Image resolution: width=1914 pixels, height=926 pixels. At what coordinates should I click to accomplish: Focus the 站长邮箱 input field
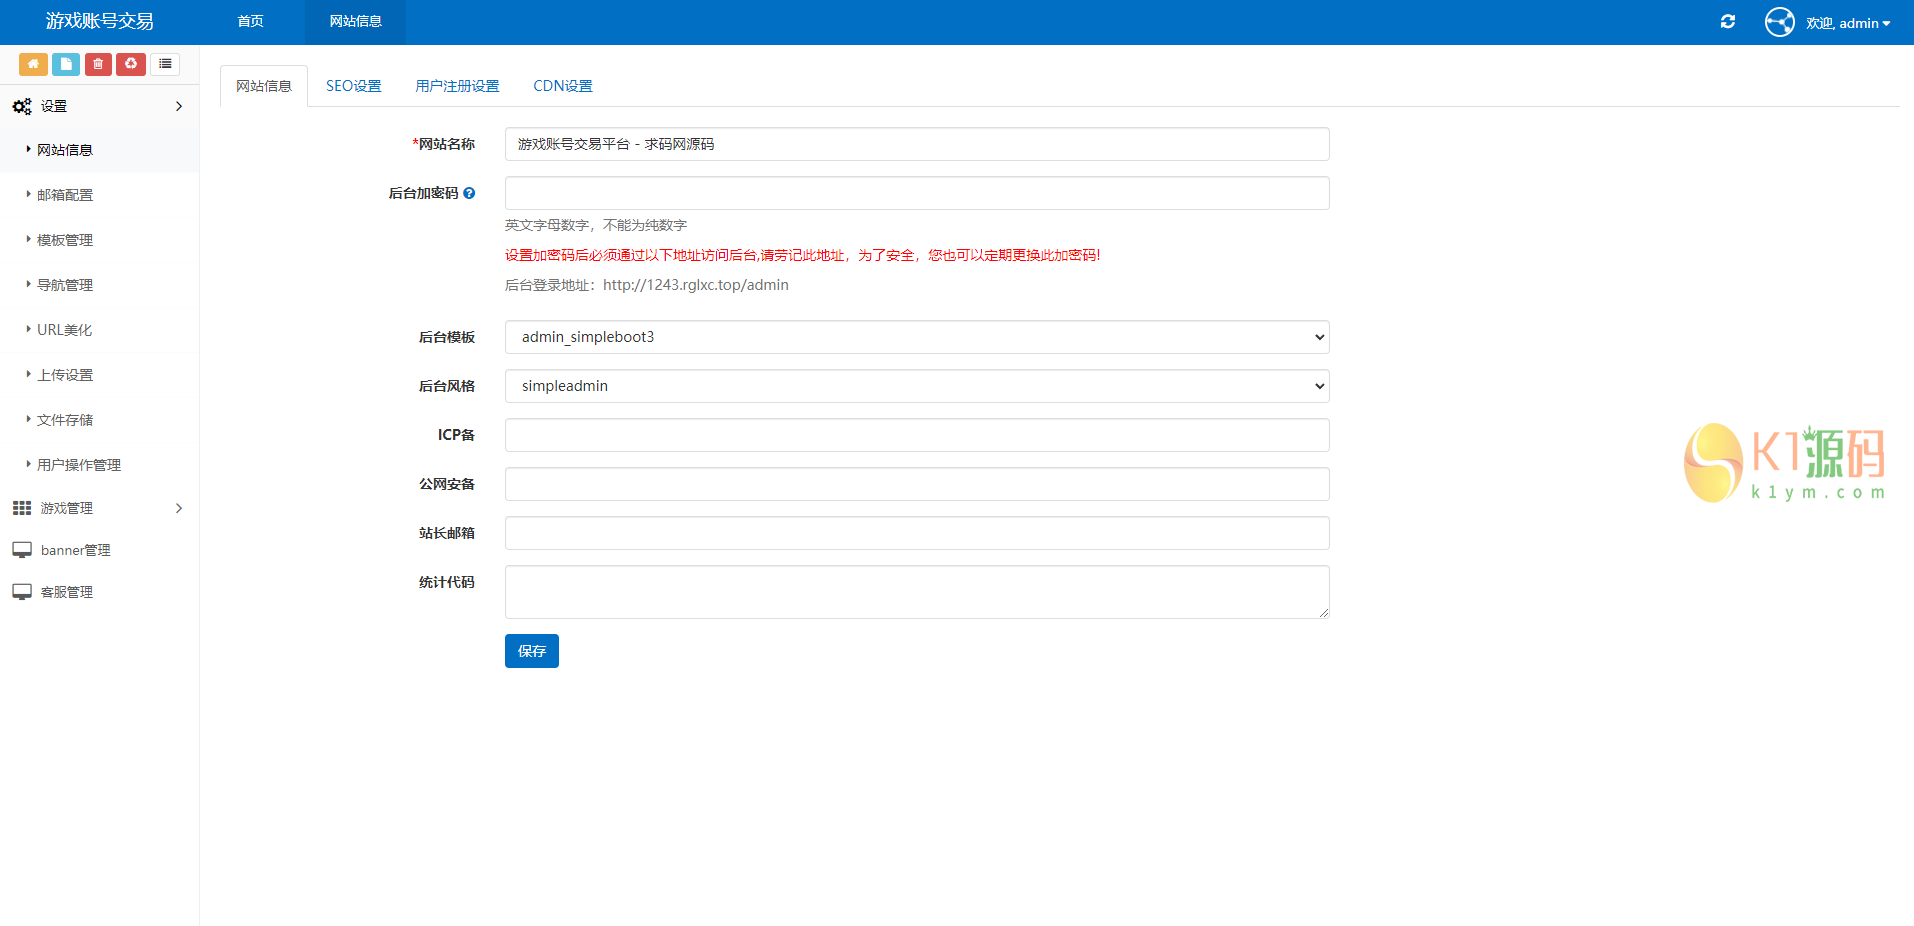(917, 533)
